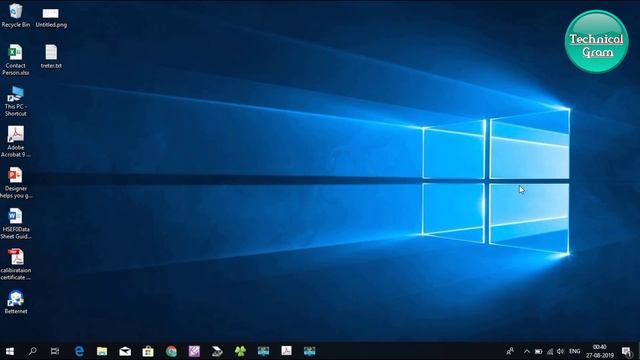Select the treter.txt text file
The height and width of the screenshot is (360, 640).
pos(51,56)
